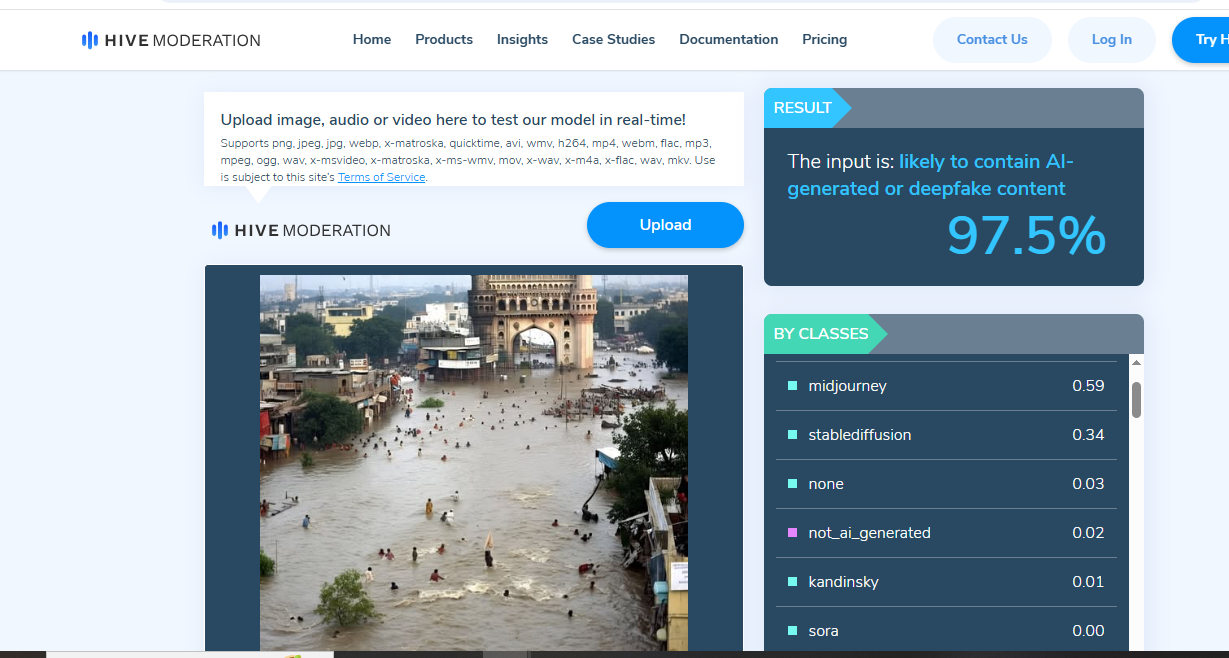
Task: Click the blue Upload button
Action: click(x=665, y=225)
